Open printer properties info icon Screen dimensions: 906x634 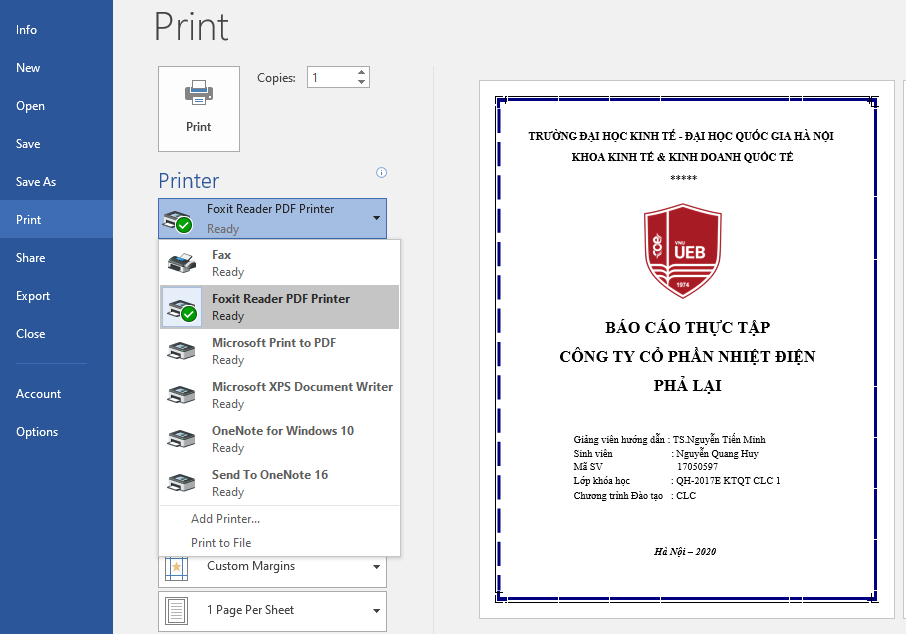[381, 172]
